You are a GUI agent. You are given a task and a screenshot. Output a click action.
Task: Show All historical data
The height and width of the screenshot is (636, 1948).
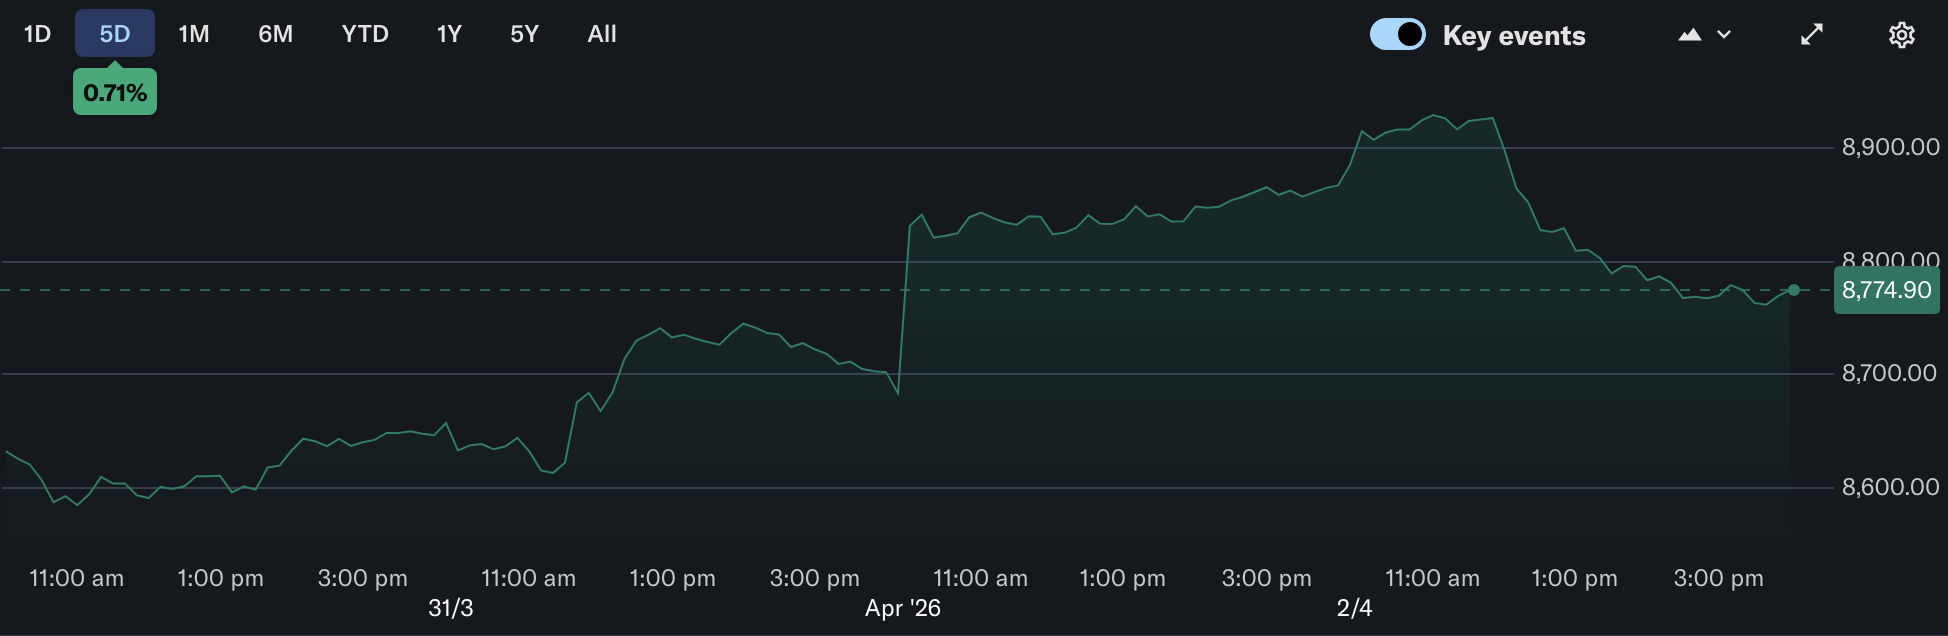click(x=602, y=34)
